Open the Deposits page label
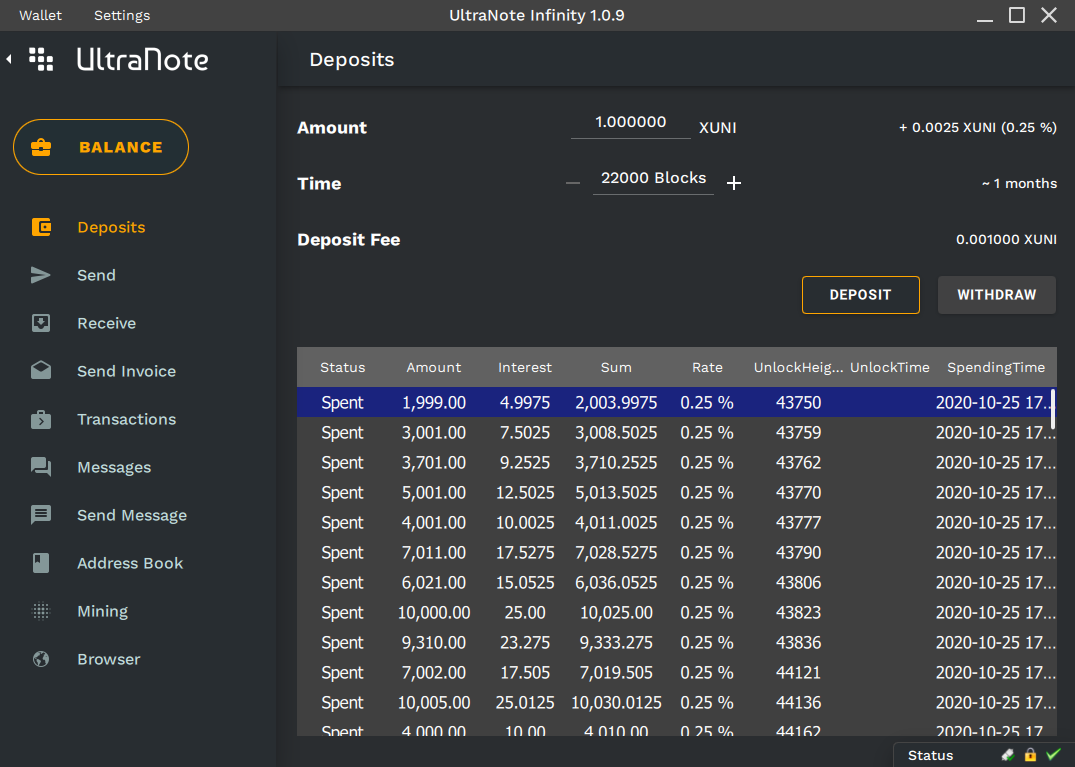 111,227
